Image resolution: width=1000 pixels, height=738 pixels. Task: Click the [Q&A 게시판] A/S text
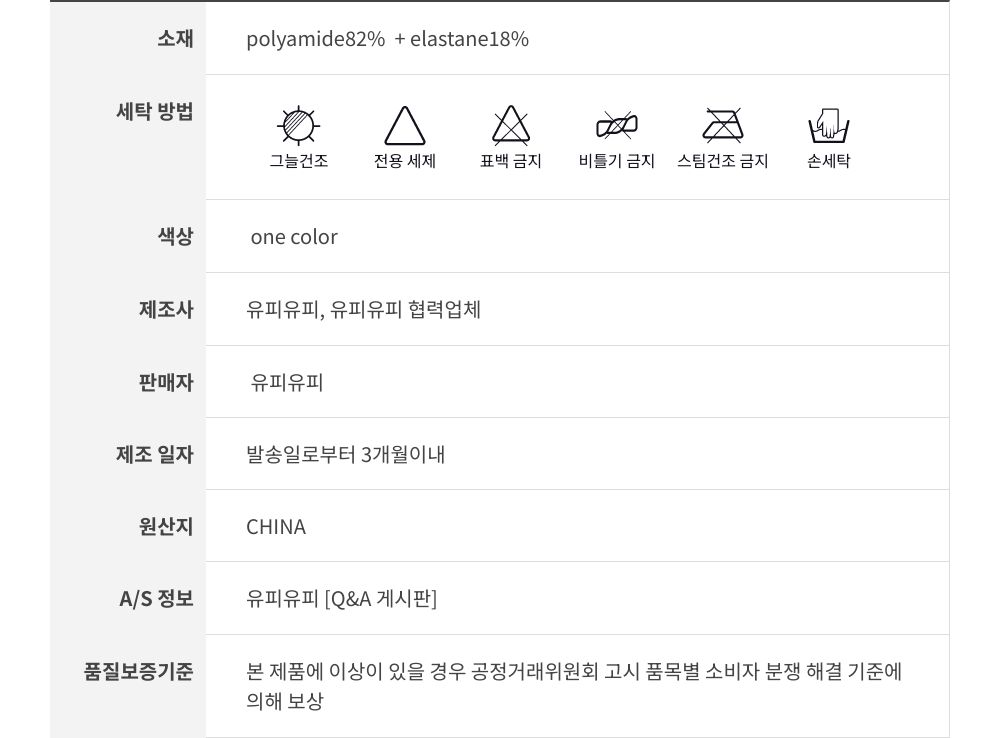(381, 599)
